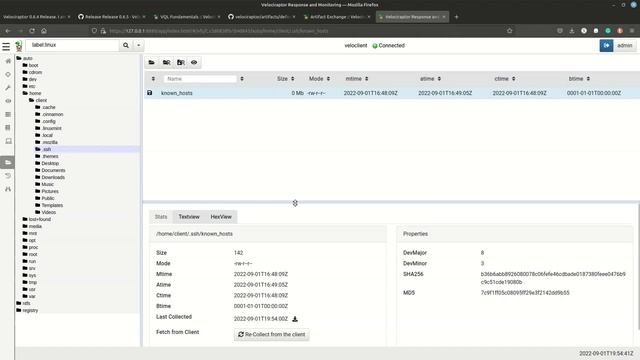Bookmark this page with star icon
The height and width of the screenshot is (360, 640).
pos(509,31)
